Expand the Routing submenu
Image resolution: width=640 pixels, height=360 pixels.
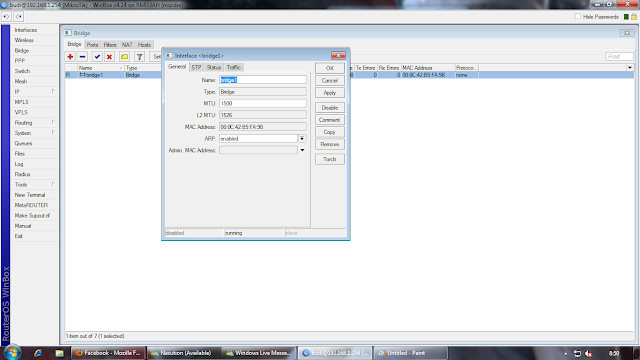click(53, 122)
